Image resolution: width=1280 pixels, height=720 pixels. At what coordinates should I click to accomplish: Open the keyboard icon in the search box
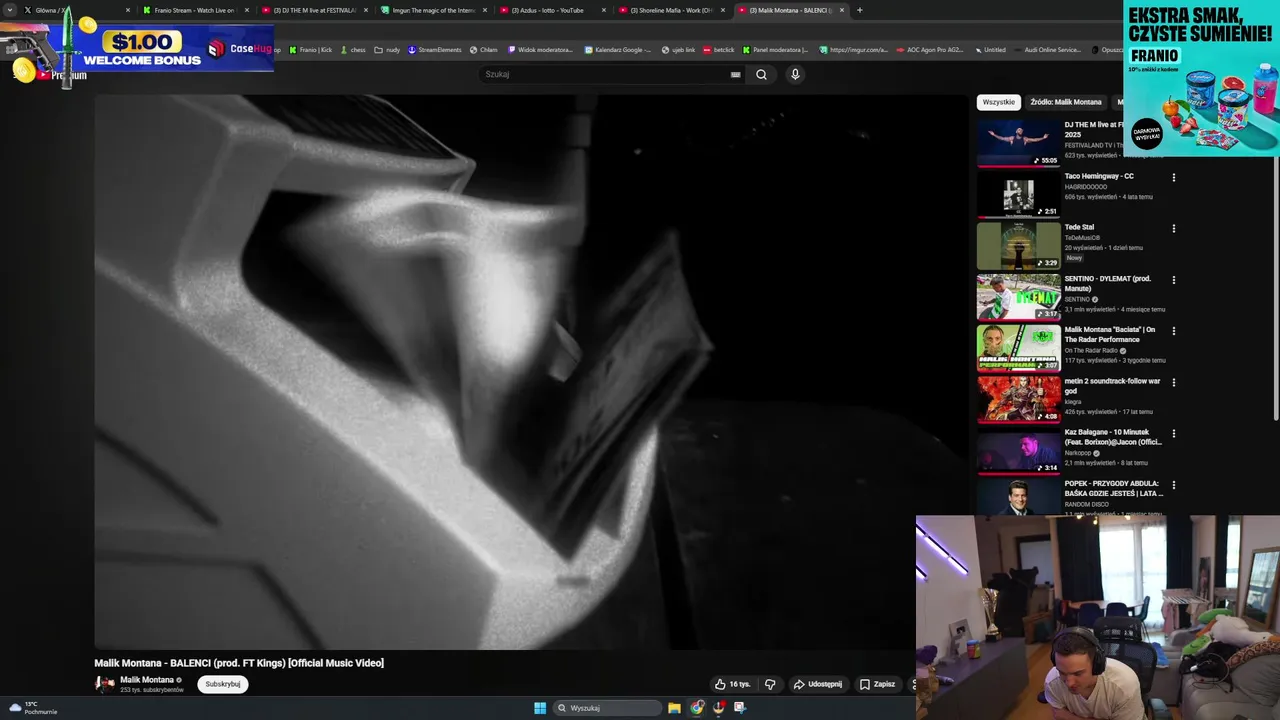click(735, 74)
